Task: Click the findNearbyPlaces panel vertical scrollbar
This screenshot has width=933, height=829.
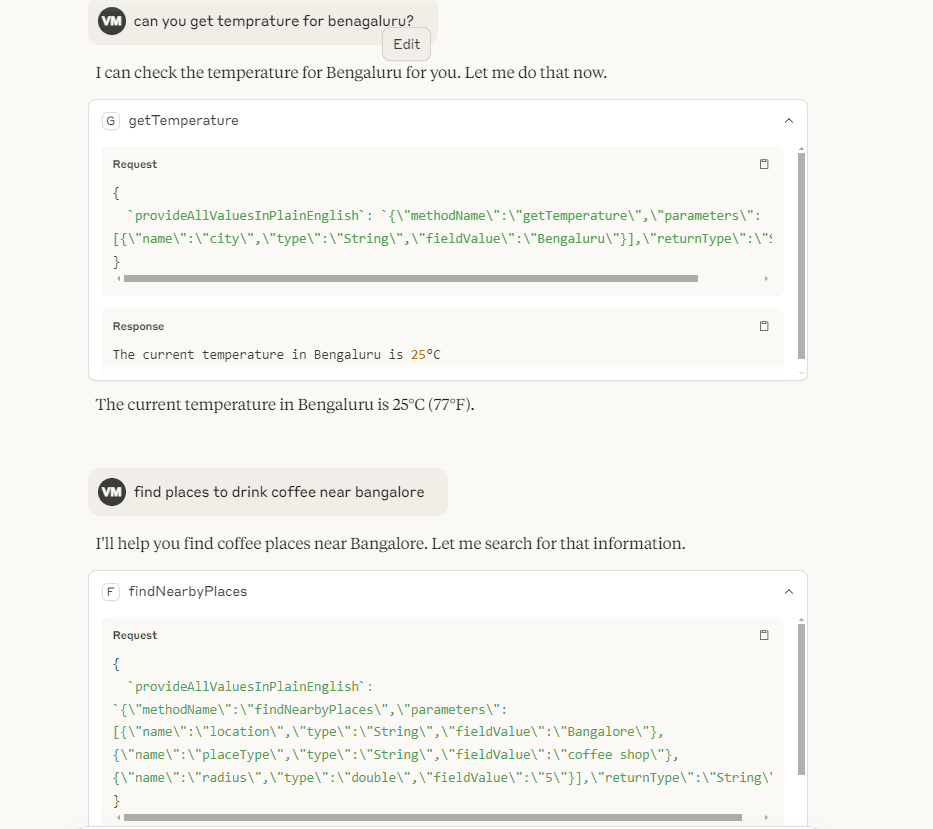Action: point(801,699)
